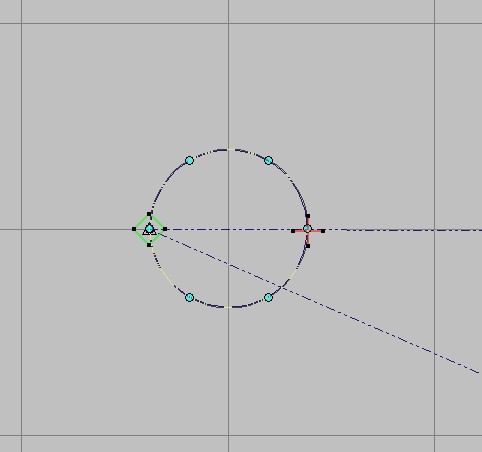Click the cyan point at red crosshair center
482x452 pixels.
tap(307, 229)
